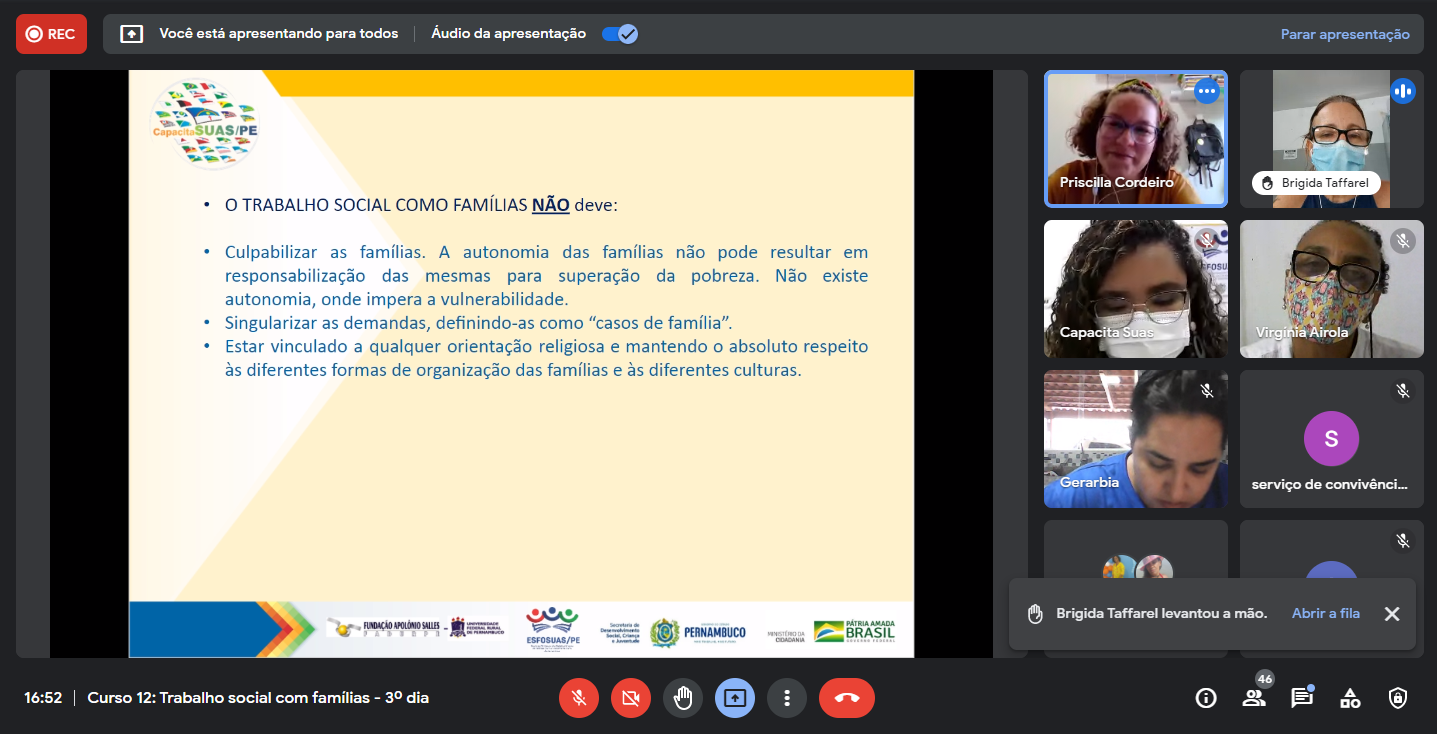Lower hand with raise hand button
The width and height of the screenshot is (1437, 734).
point(683,698)
